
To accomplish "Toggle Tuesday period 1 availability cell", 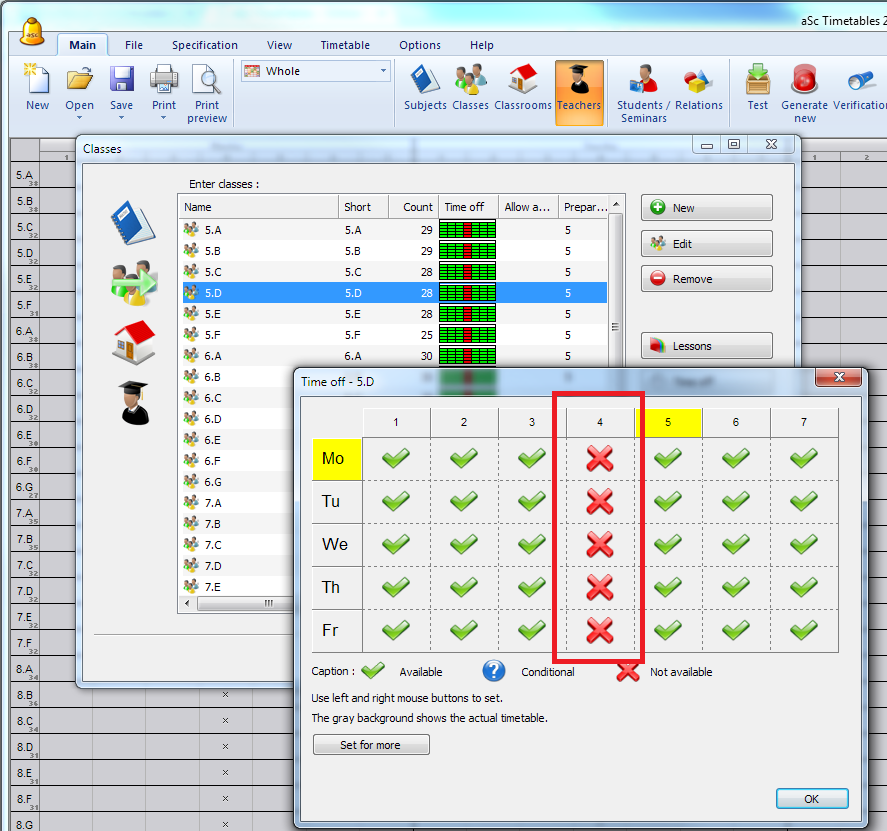I will pyautogui.click(x=396, y=501).
